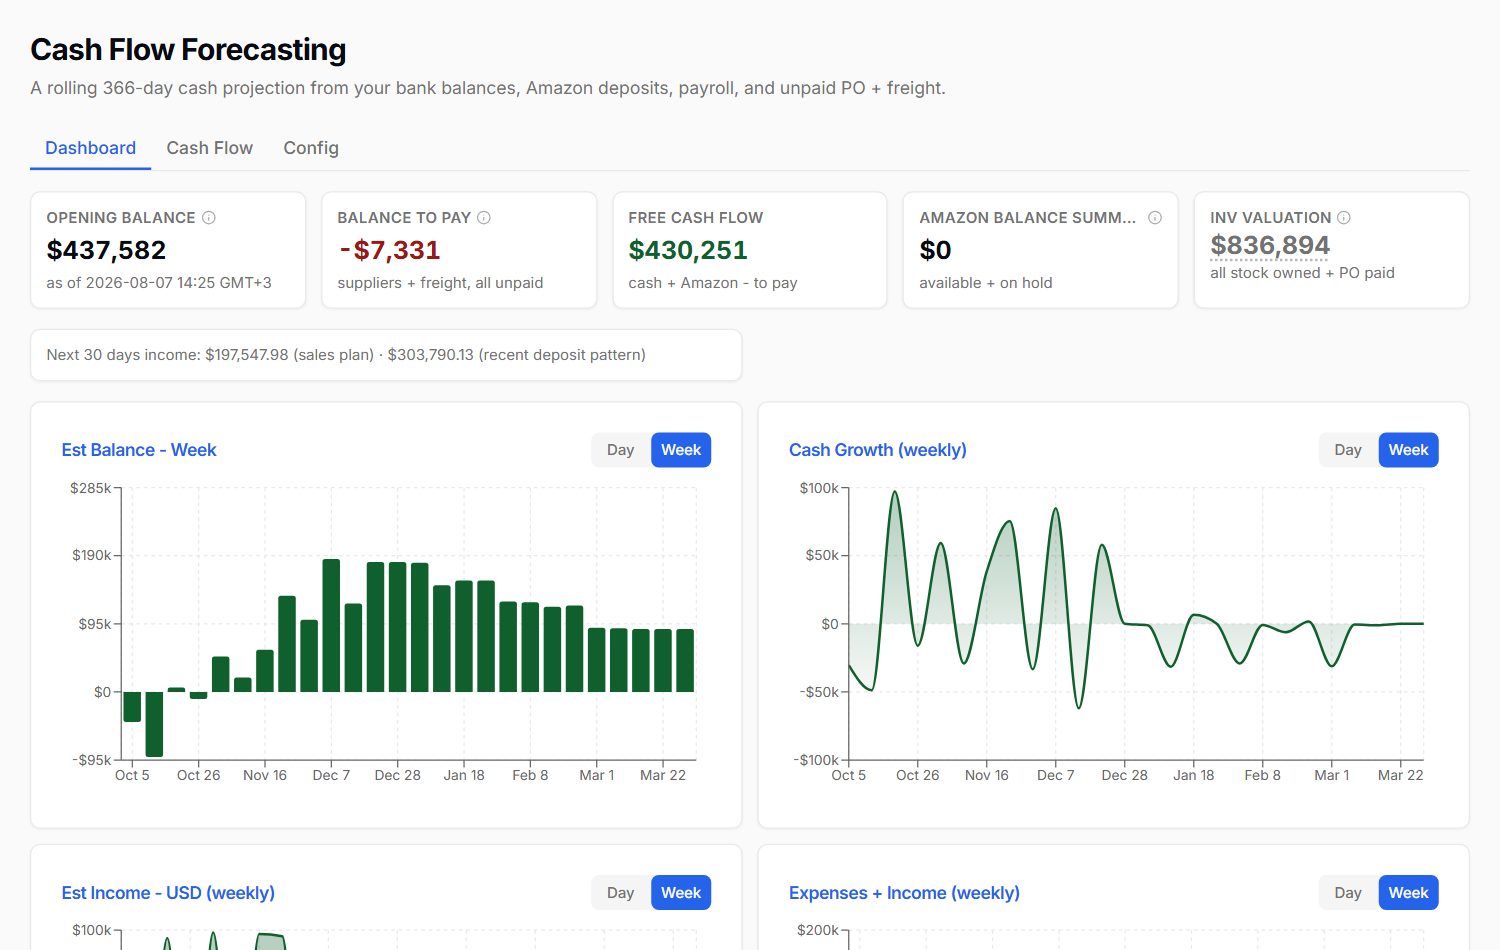Switch to the Dashboard tab
Viewport: 1500px width, 950px height.
point(90,148)
